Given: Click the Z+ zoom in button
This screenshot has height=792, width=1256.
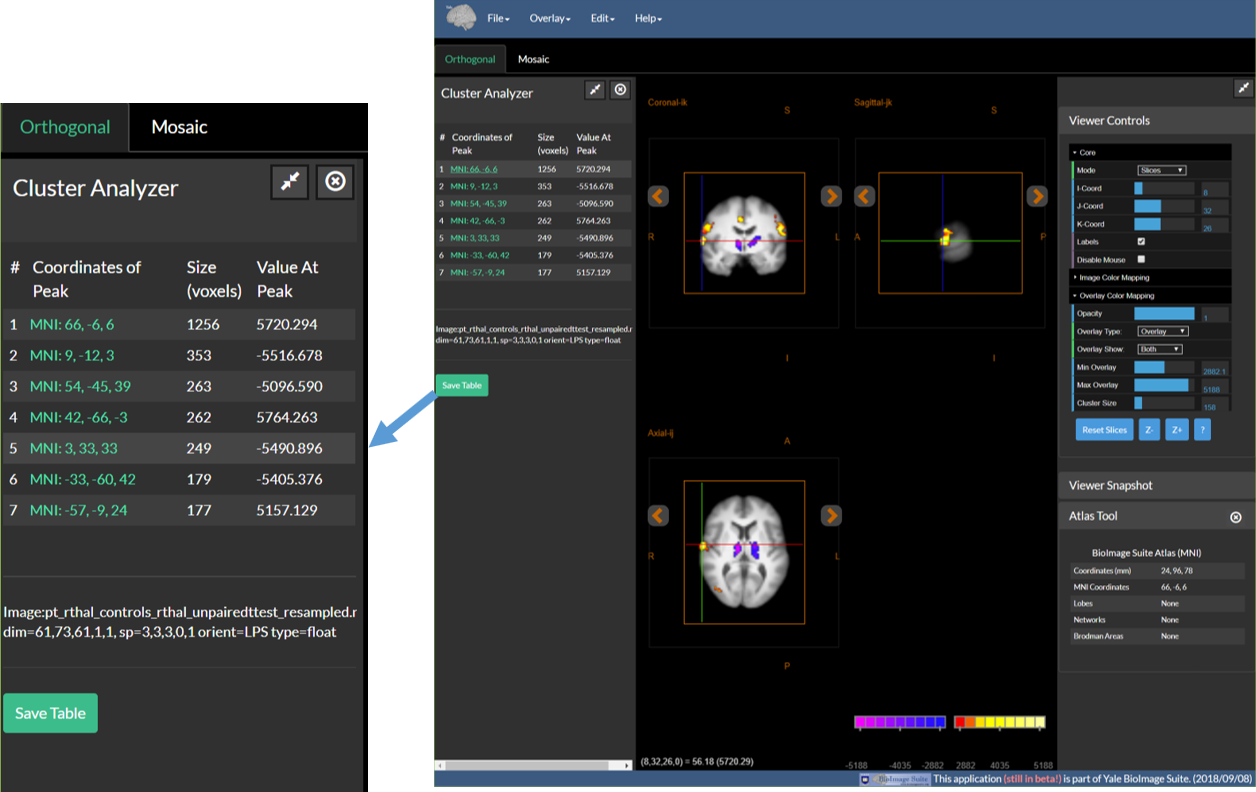Looking at the screenshot, I should (x=1177, y=429).
